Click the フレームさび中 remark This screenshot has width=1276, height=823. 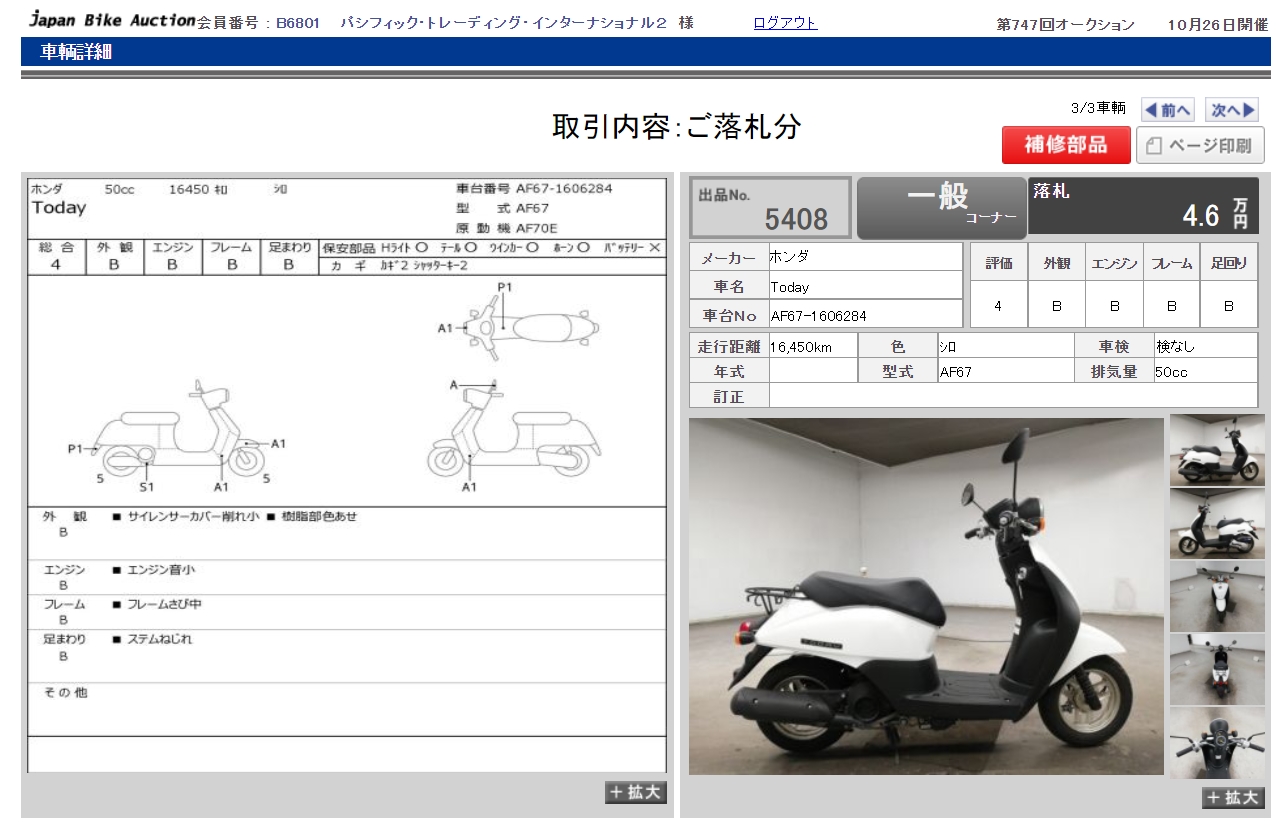tap(165, 605)
